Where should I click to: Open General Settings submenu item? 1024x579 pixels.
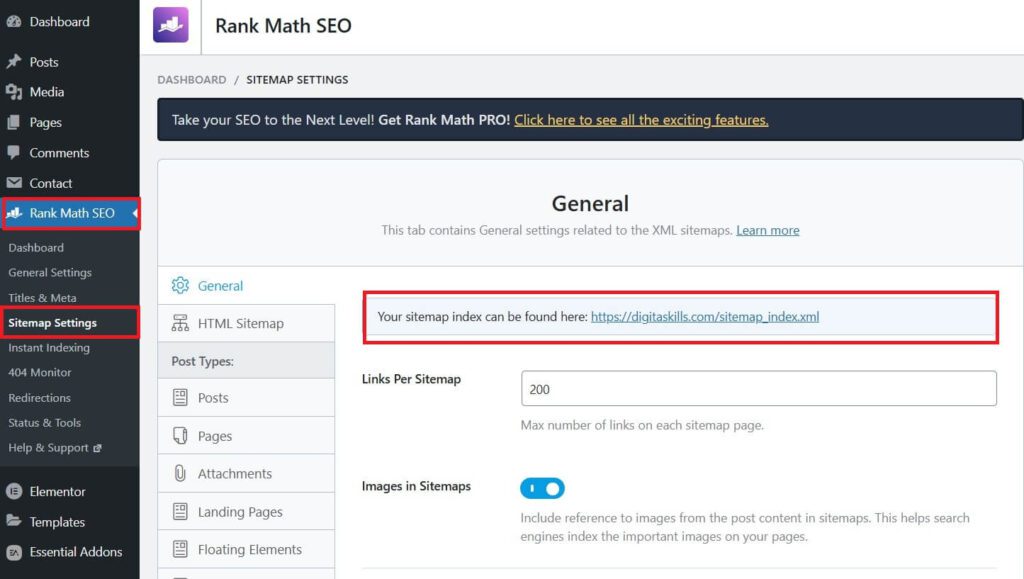tap(50, 272)
